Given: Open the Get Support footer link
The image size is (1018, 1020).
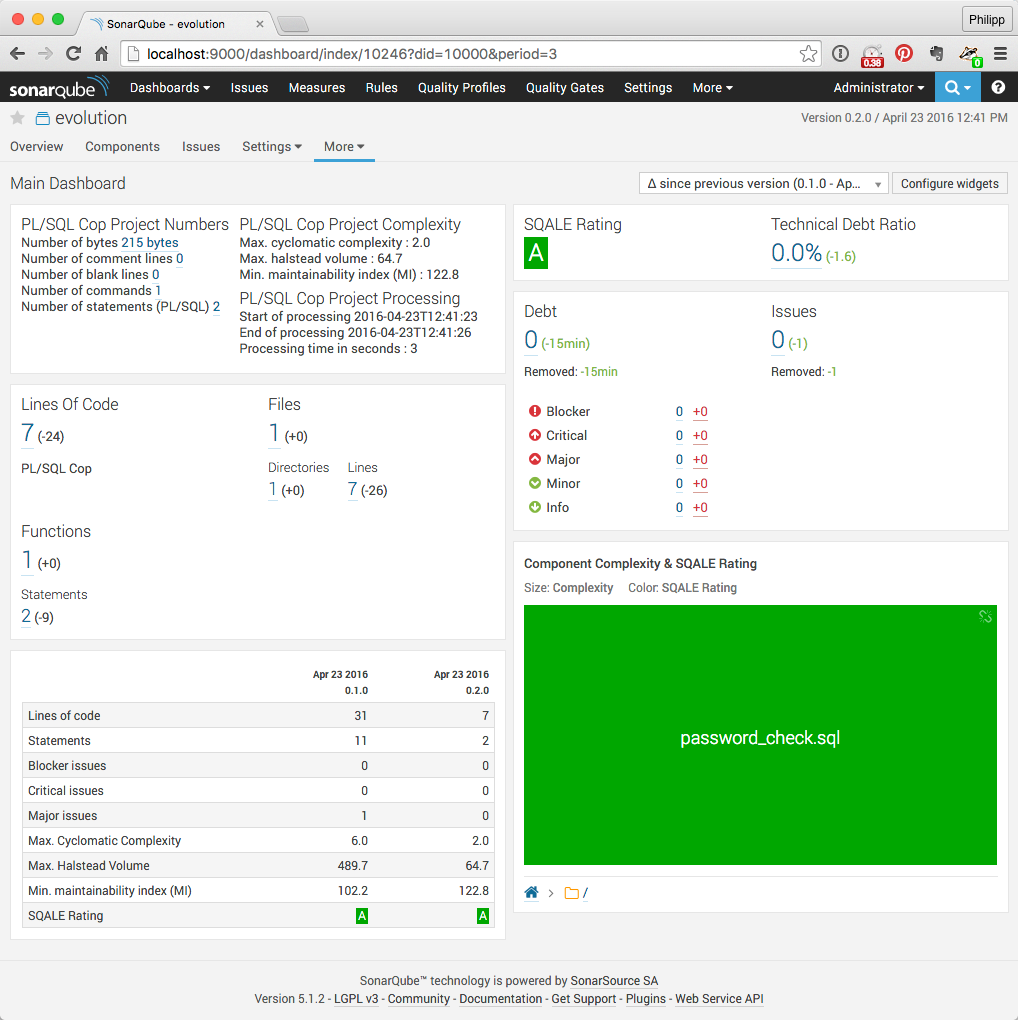Looking at the screenshot, I should click(x=583, y=999).
